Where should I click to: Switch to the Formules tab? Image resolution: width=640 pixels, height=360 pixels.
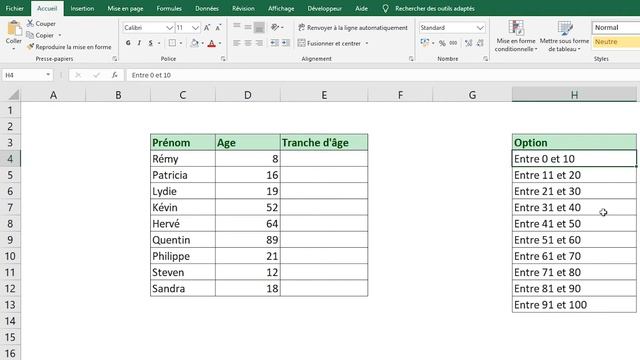tap(169, 8)
